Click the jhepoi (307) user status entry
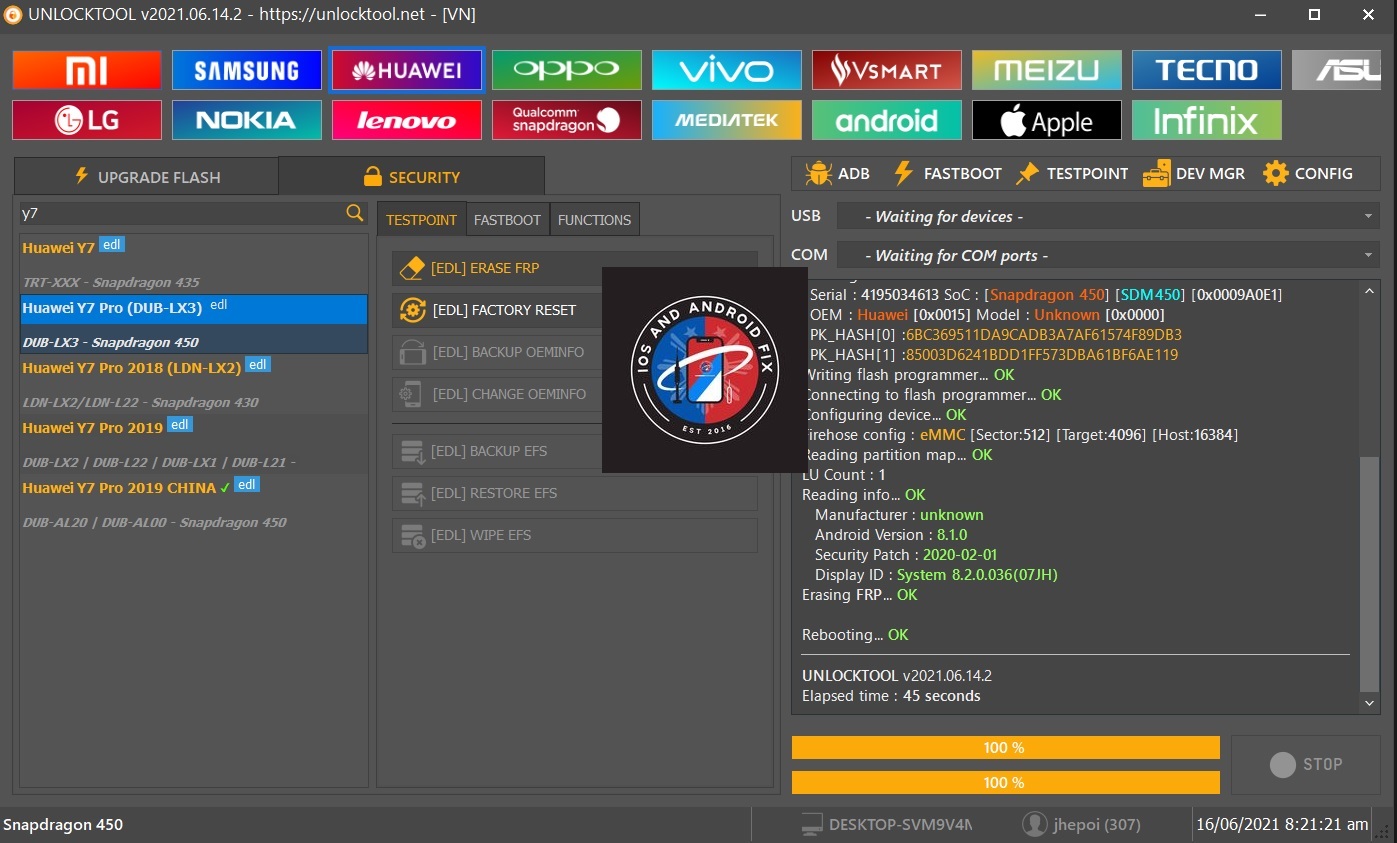The image size is (1397, 843). pyautogui.click(x=1081, y=825)
